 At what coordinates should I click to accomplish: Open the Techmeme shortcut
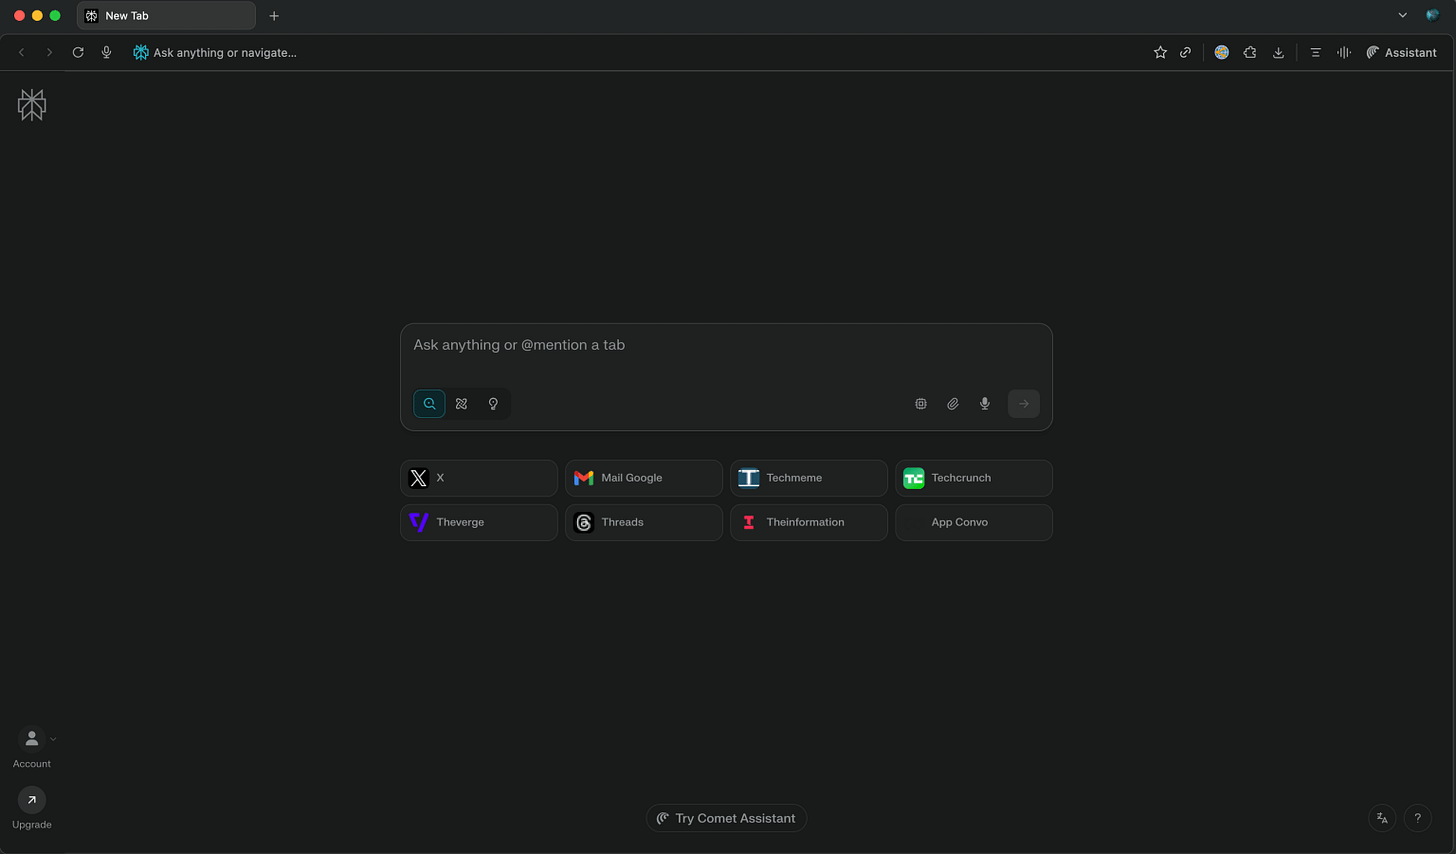pos(809,478)
